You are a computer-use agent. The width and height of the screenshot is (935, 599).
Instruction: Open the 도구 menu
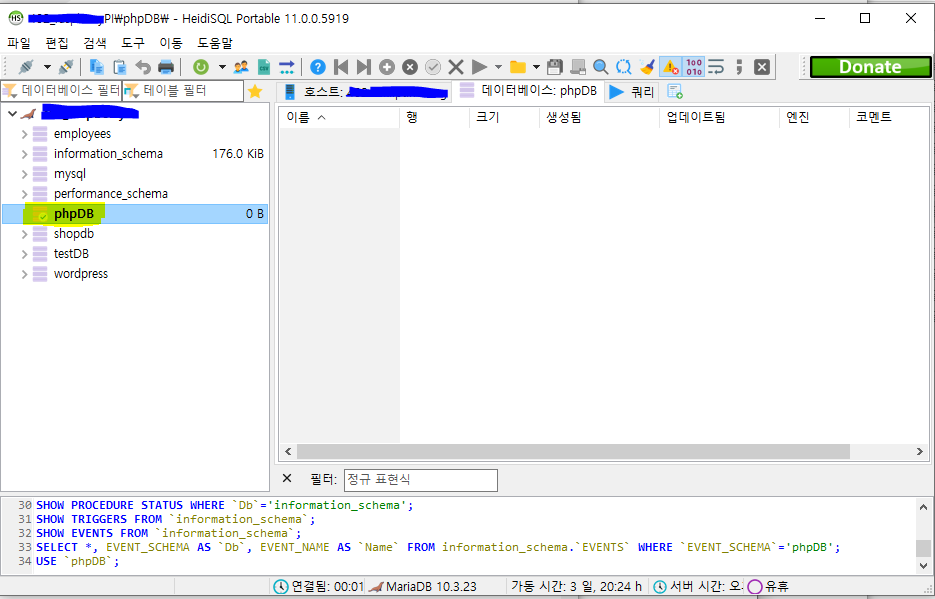133,43
